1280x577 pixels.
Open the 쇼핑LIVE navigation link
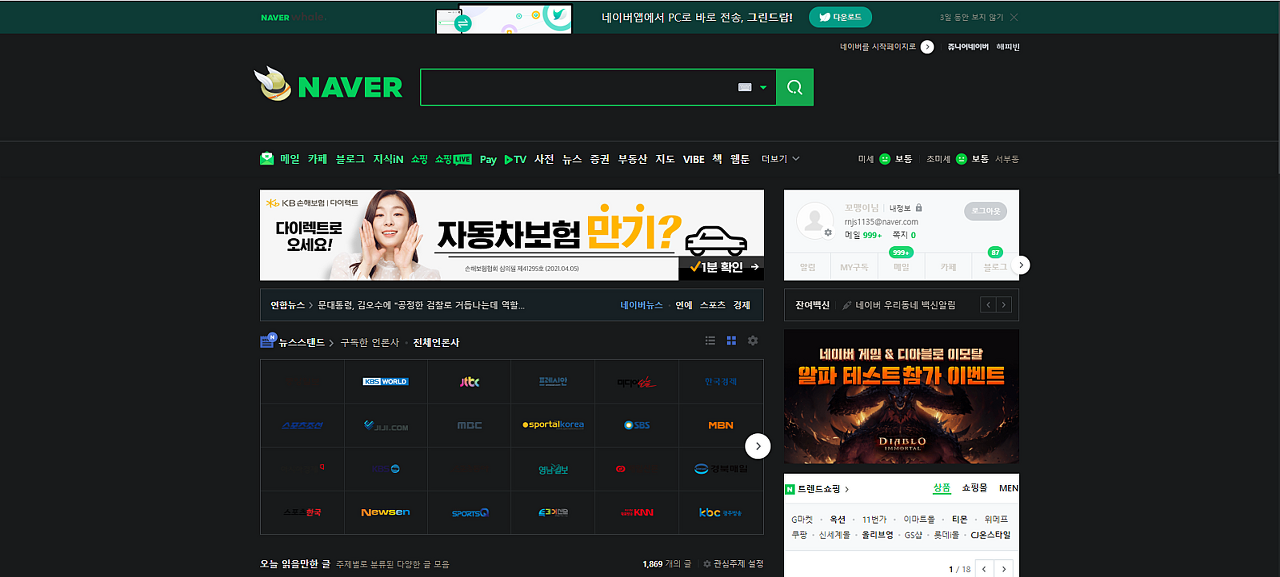tap(453, 159)
